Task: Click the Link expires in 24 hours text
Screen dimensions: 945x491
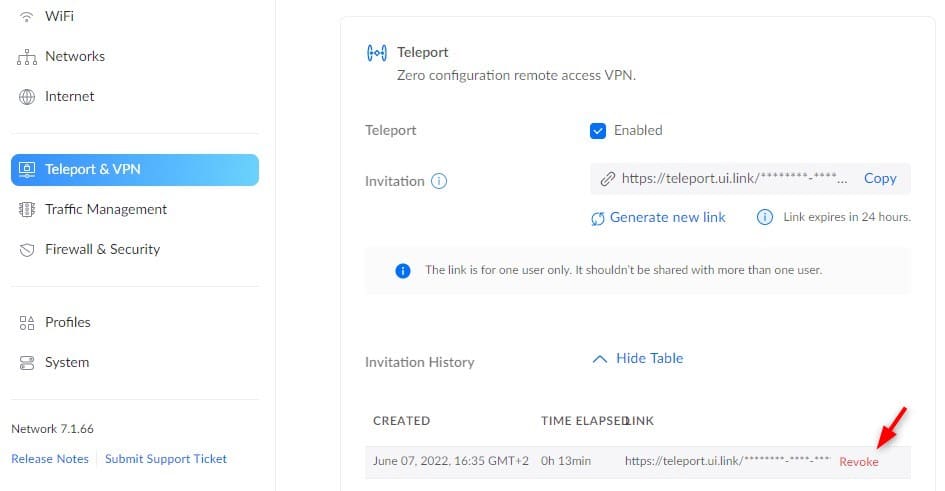Action: coord(847,217)
